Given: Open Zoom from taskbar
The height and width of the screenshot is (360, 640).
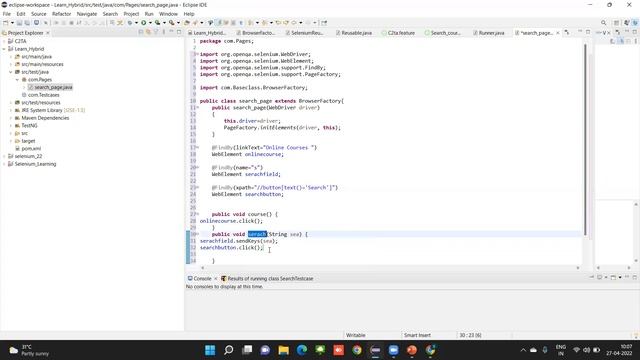Looking at the screenshot, I should [x=394, y=350].
